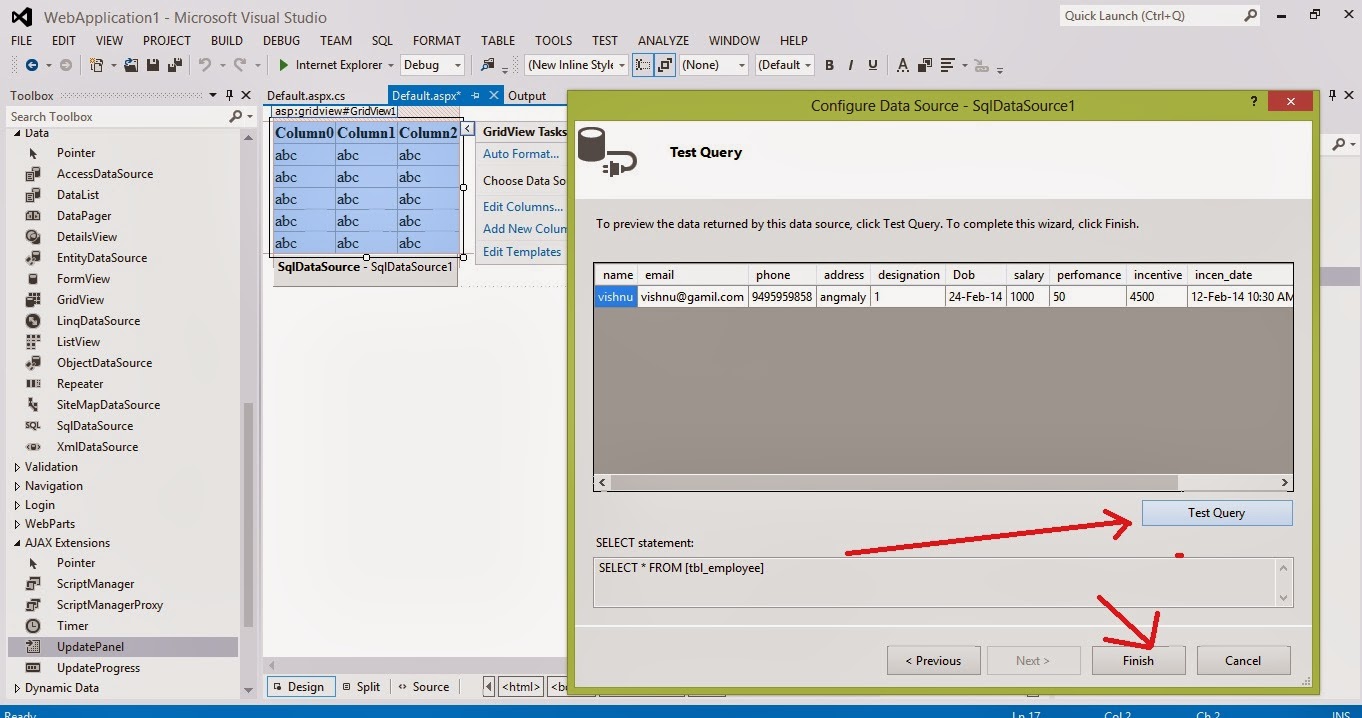Click the horizontal scrollbar of results grid
The image size is (1362, 718).
[895, 483]
